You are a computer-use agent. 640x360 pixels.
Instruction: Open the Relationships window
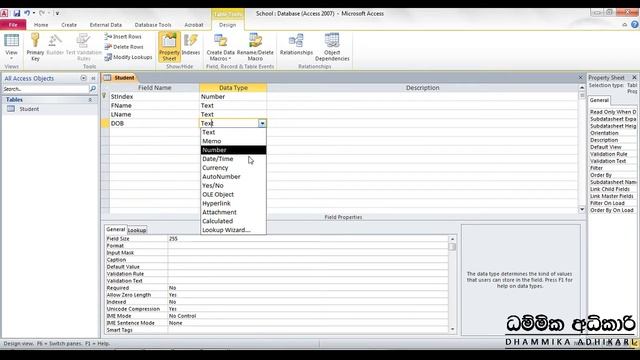pyautogui.click(x=296, y=45)
